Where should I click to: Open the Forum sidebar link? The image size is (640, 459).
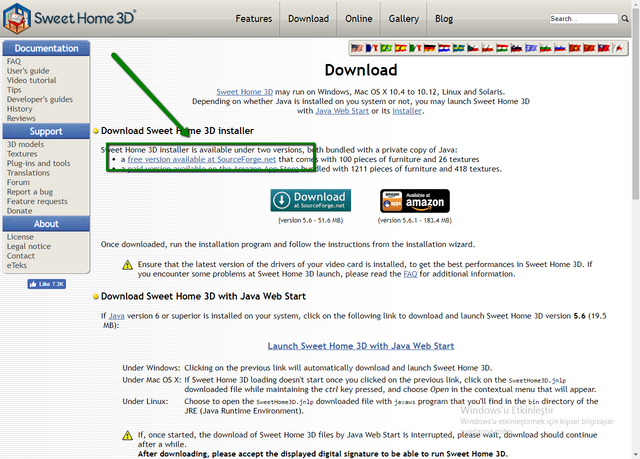pyautogui.click(x=18, y=182)
